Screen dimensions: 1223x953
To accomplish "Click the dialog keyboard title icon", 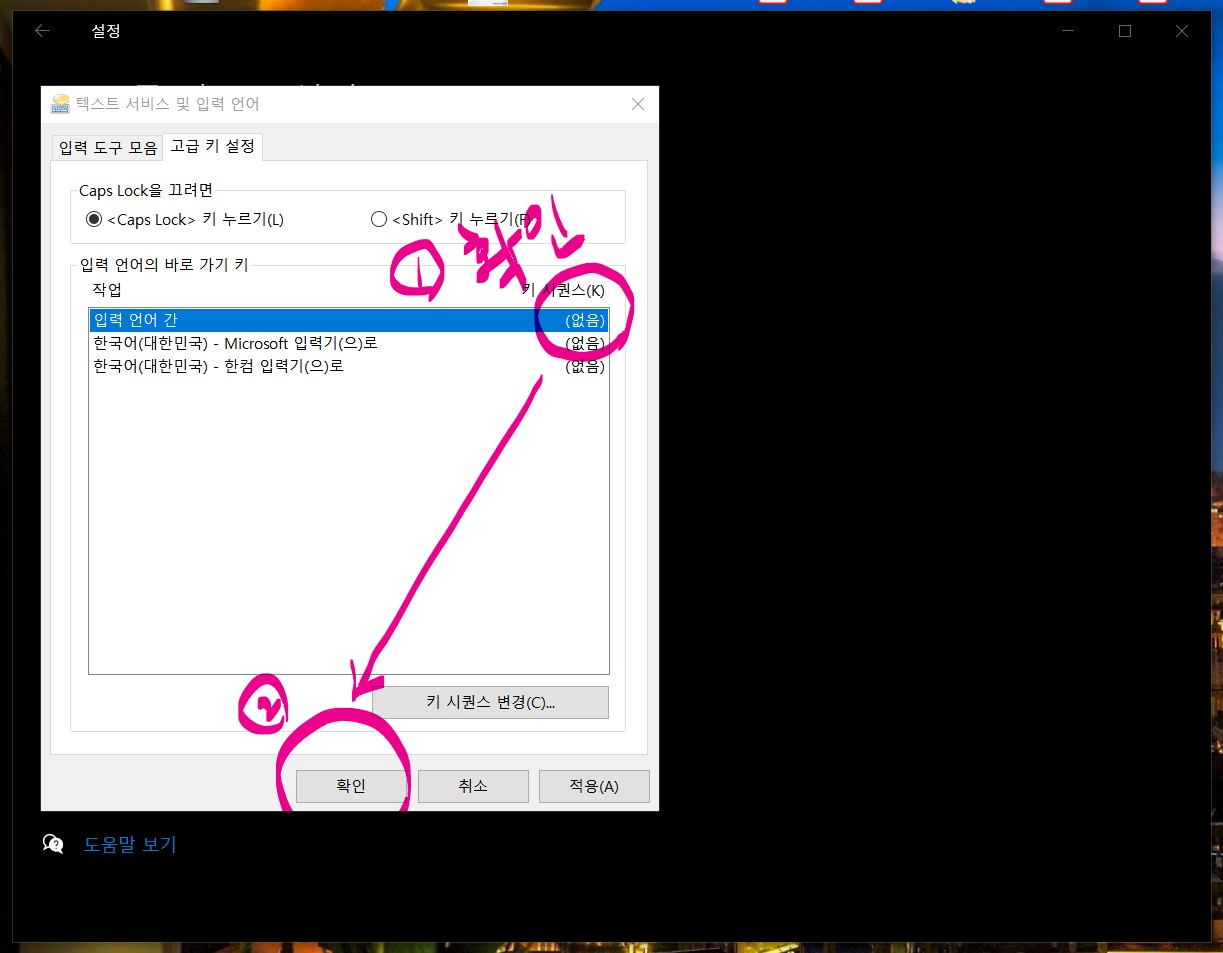I will tap(61, 104).
